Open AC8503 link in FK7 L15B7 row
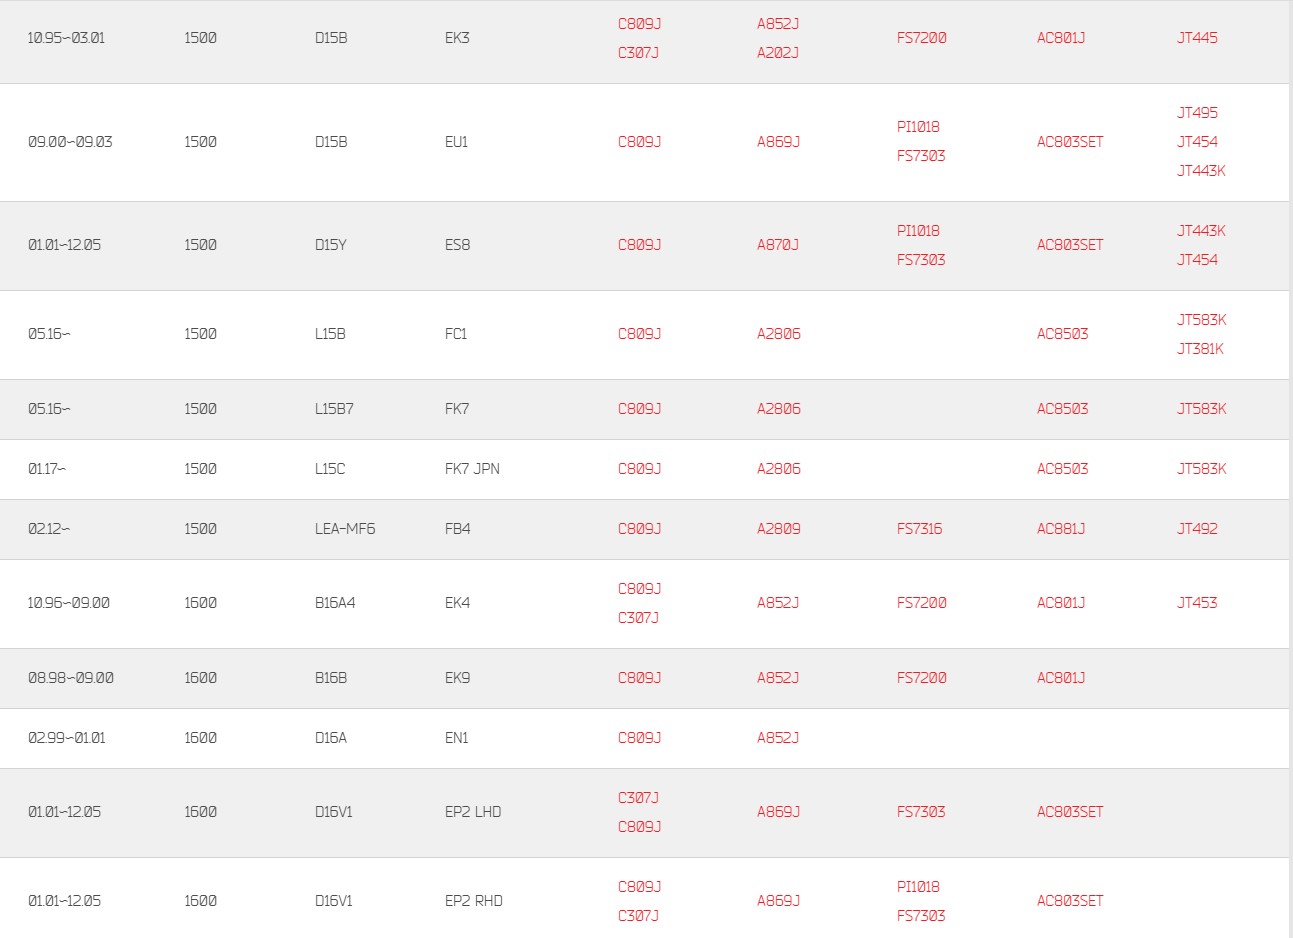The width and height of the screenshot is (1293, 938). tap(1062, 409)
